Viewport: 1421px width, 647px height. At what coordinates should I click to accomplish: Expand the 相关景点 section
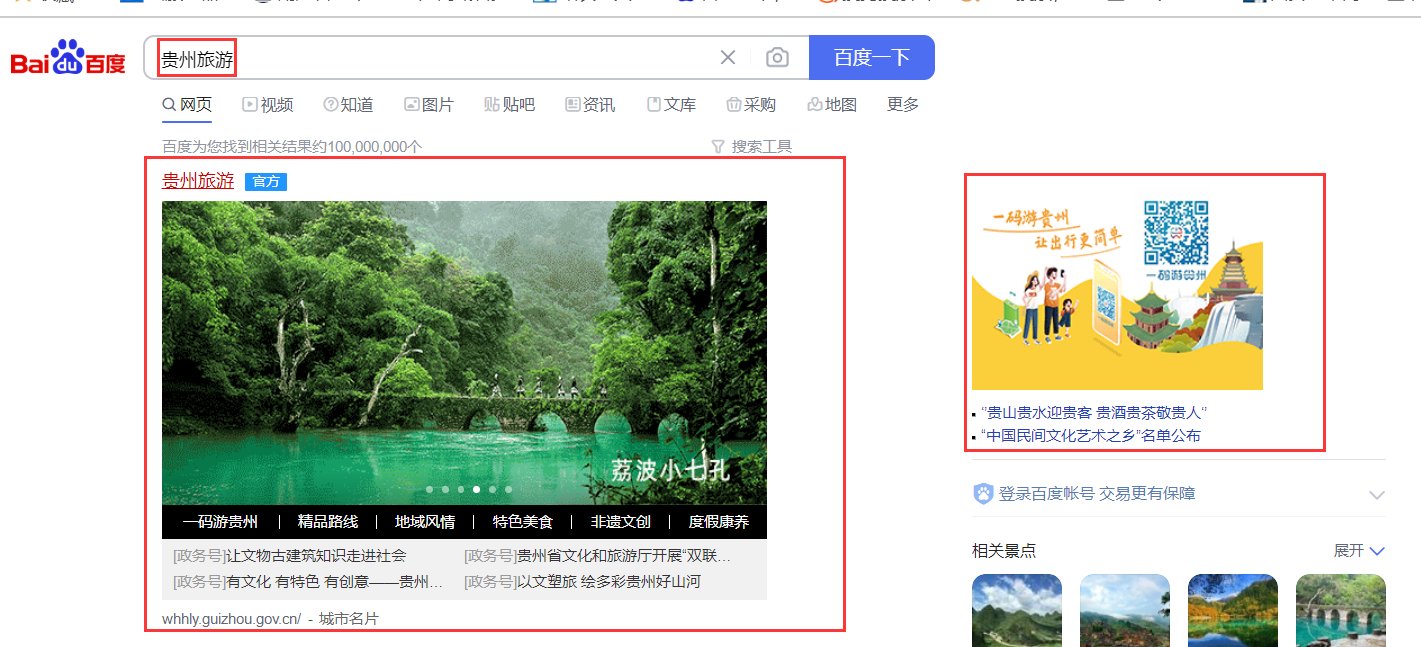(x=1359, y=551)
